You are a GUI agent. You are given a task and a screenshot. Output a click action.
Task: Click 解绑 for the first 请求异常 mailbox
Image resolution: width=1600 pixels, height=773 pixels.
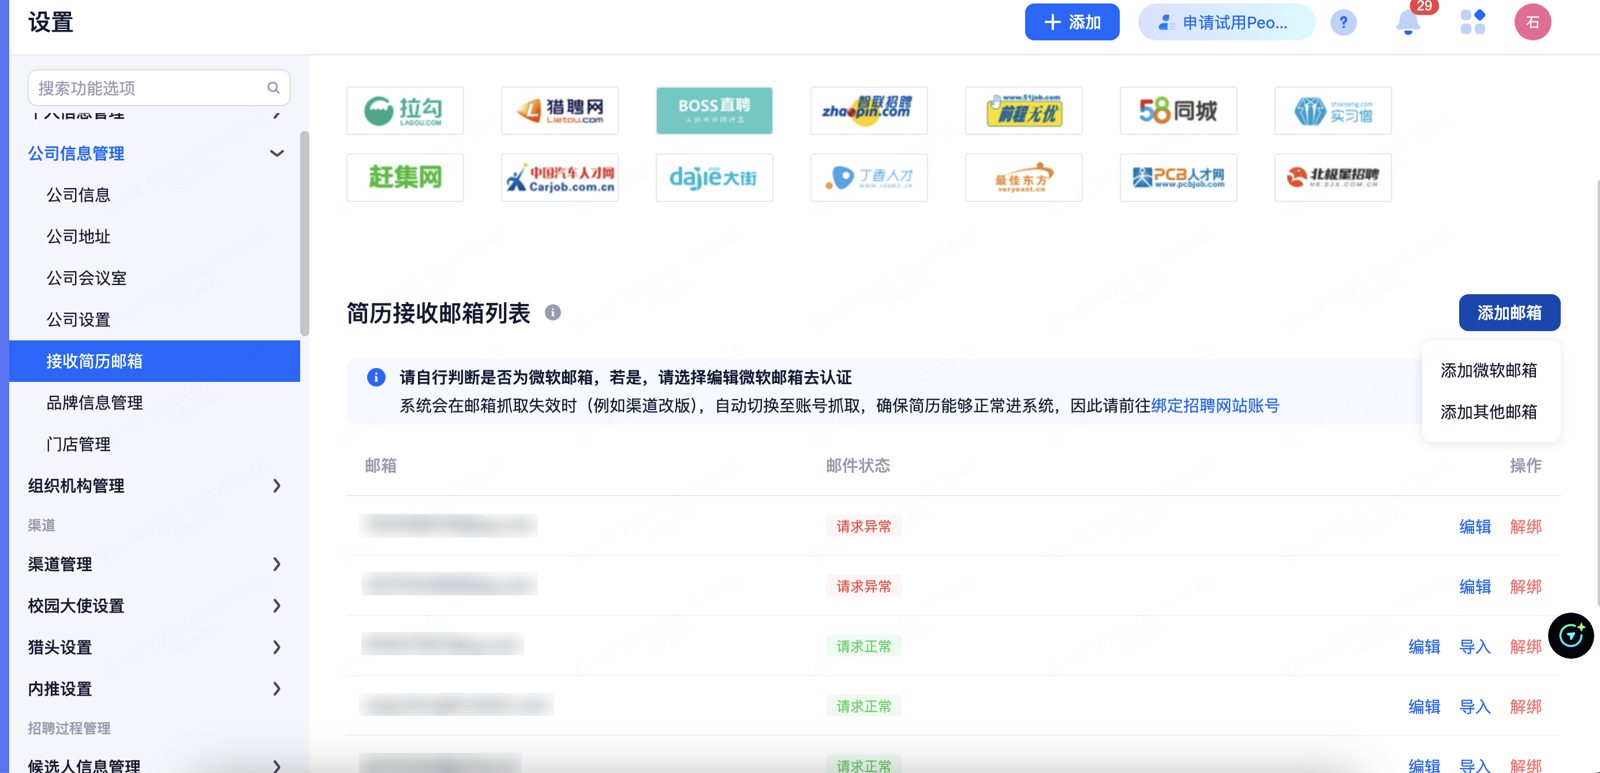pyautogui.click(x=1526, y=527)
